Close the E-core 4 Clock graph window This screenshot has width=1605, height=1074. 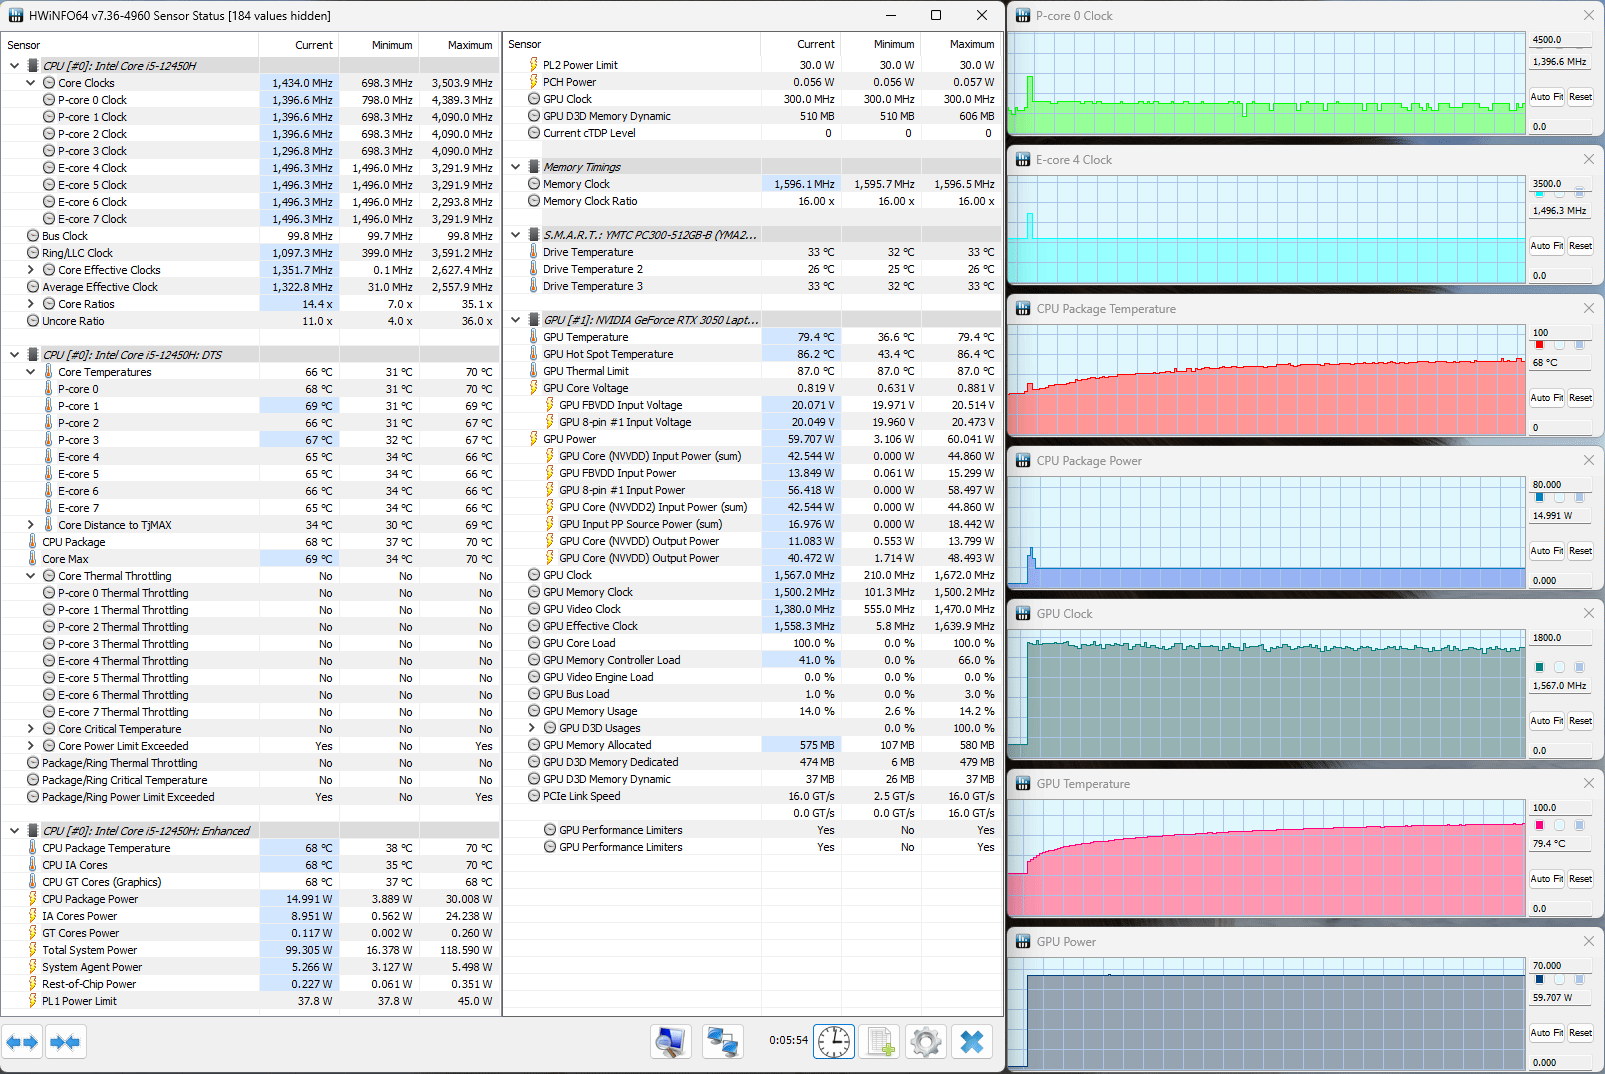tap(1588, 160)
